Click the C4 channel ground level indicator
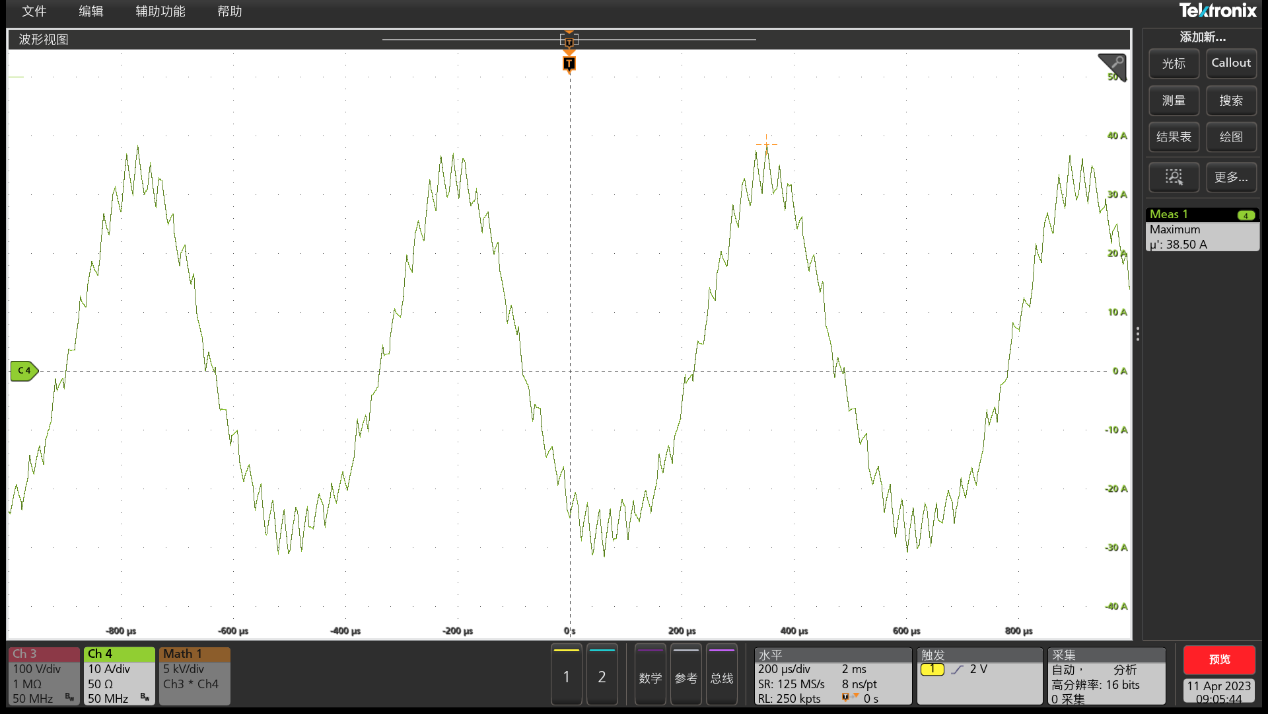Viewport: 1268px width, 714px height. coord(23,371)
